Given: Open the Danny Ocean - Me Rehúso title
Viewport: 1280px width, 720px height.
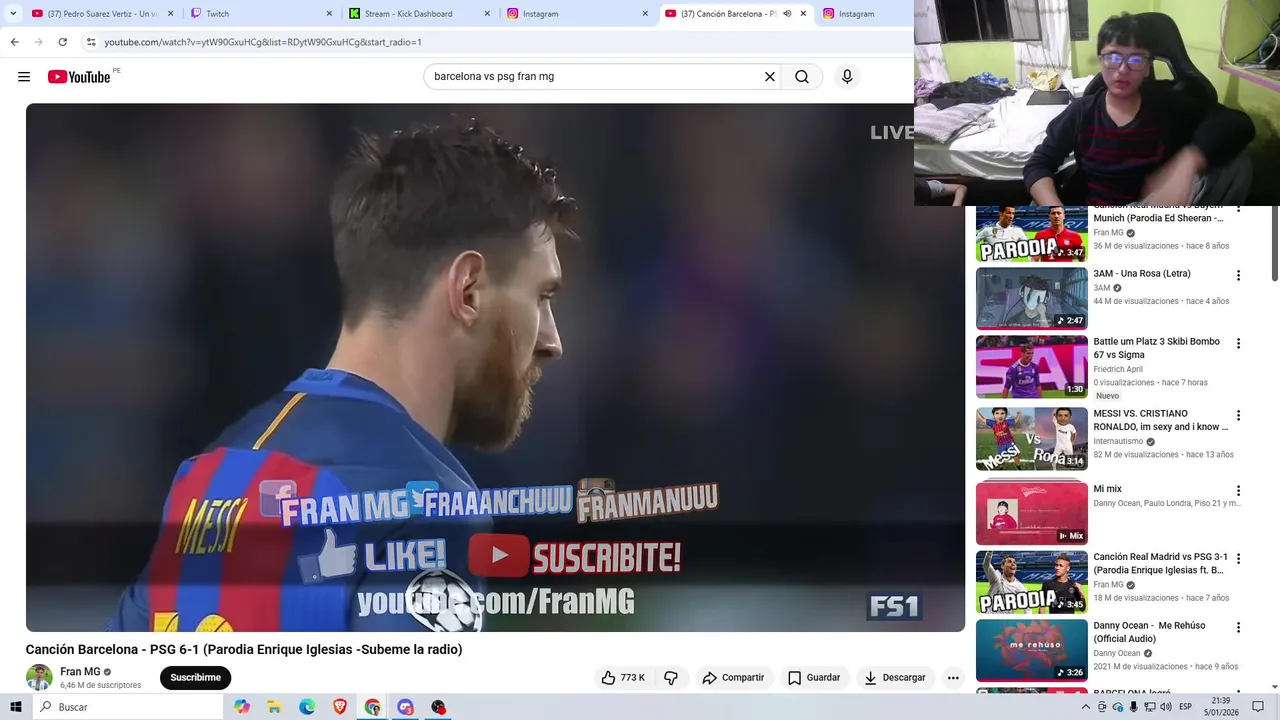Looking at the screenshot, I should [x=1149, y=632].
